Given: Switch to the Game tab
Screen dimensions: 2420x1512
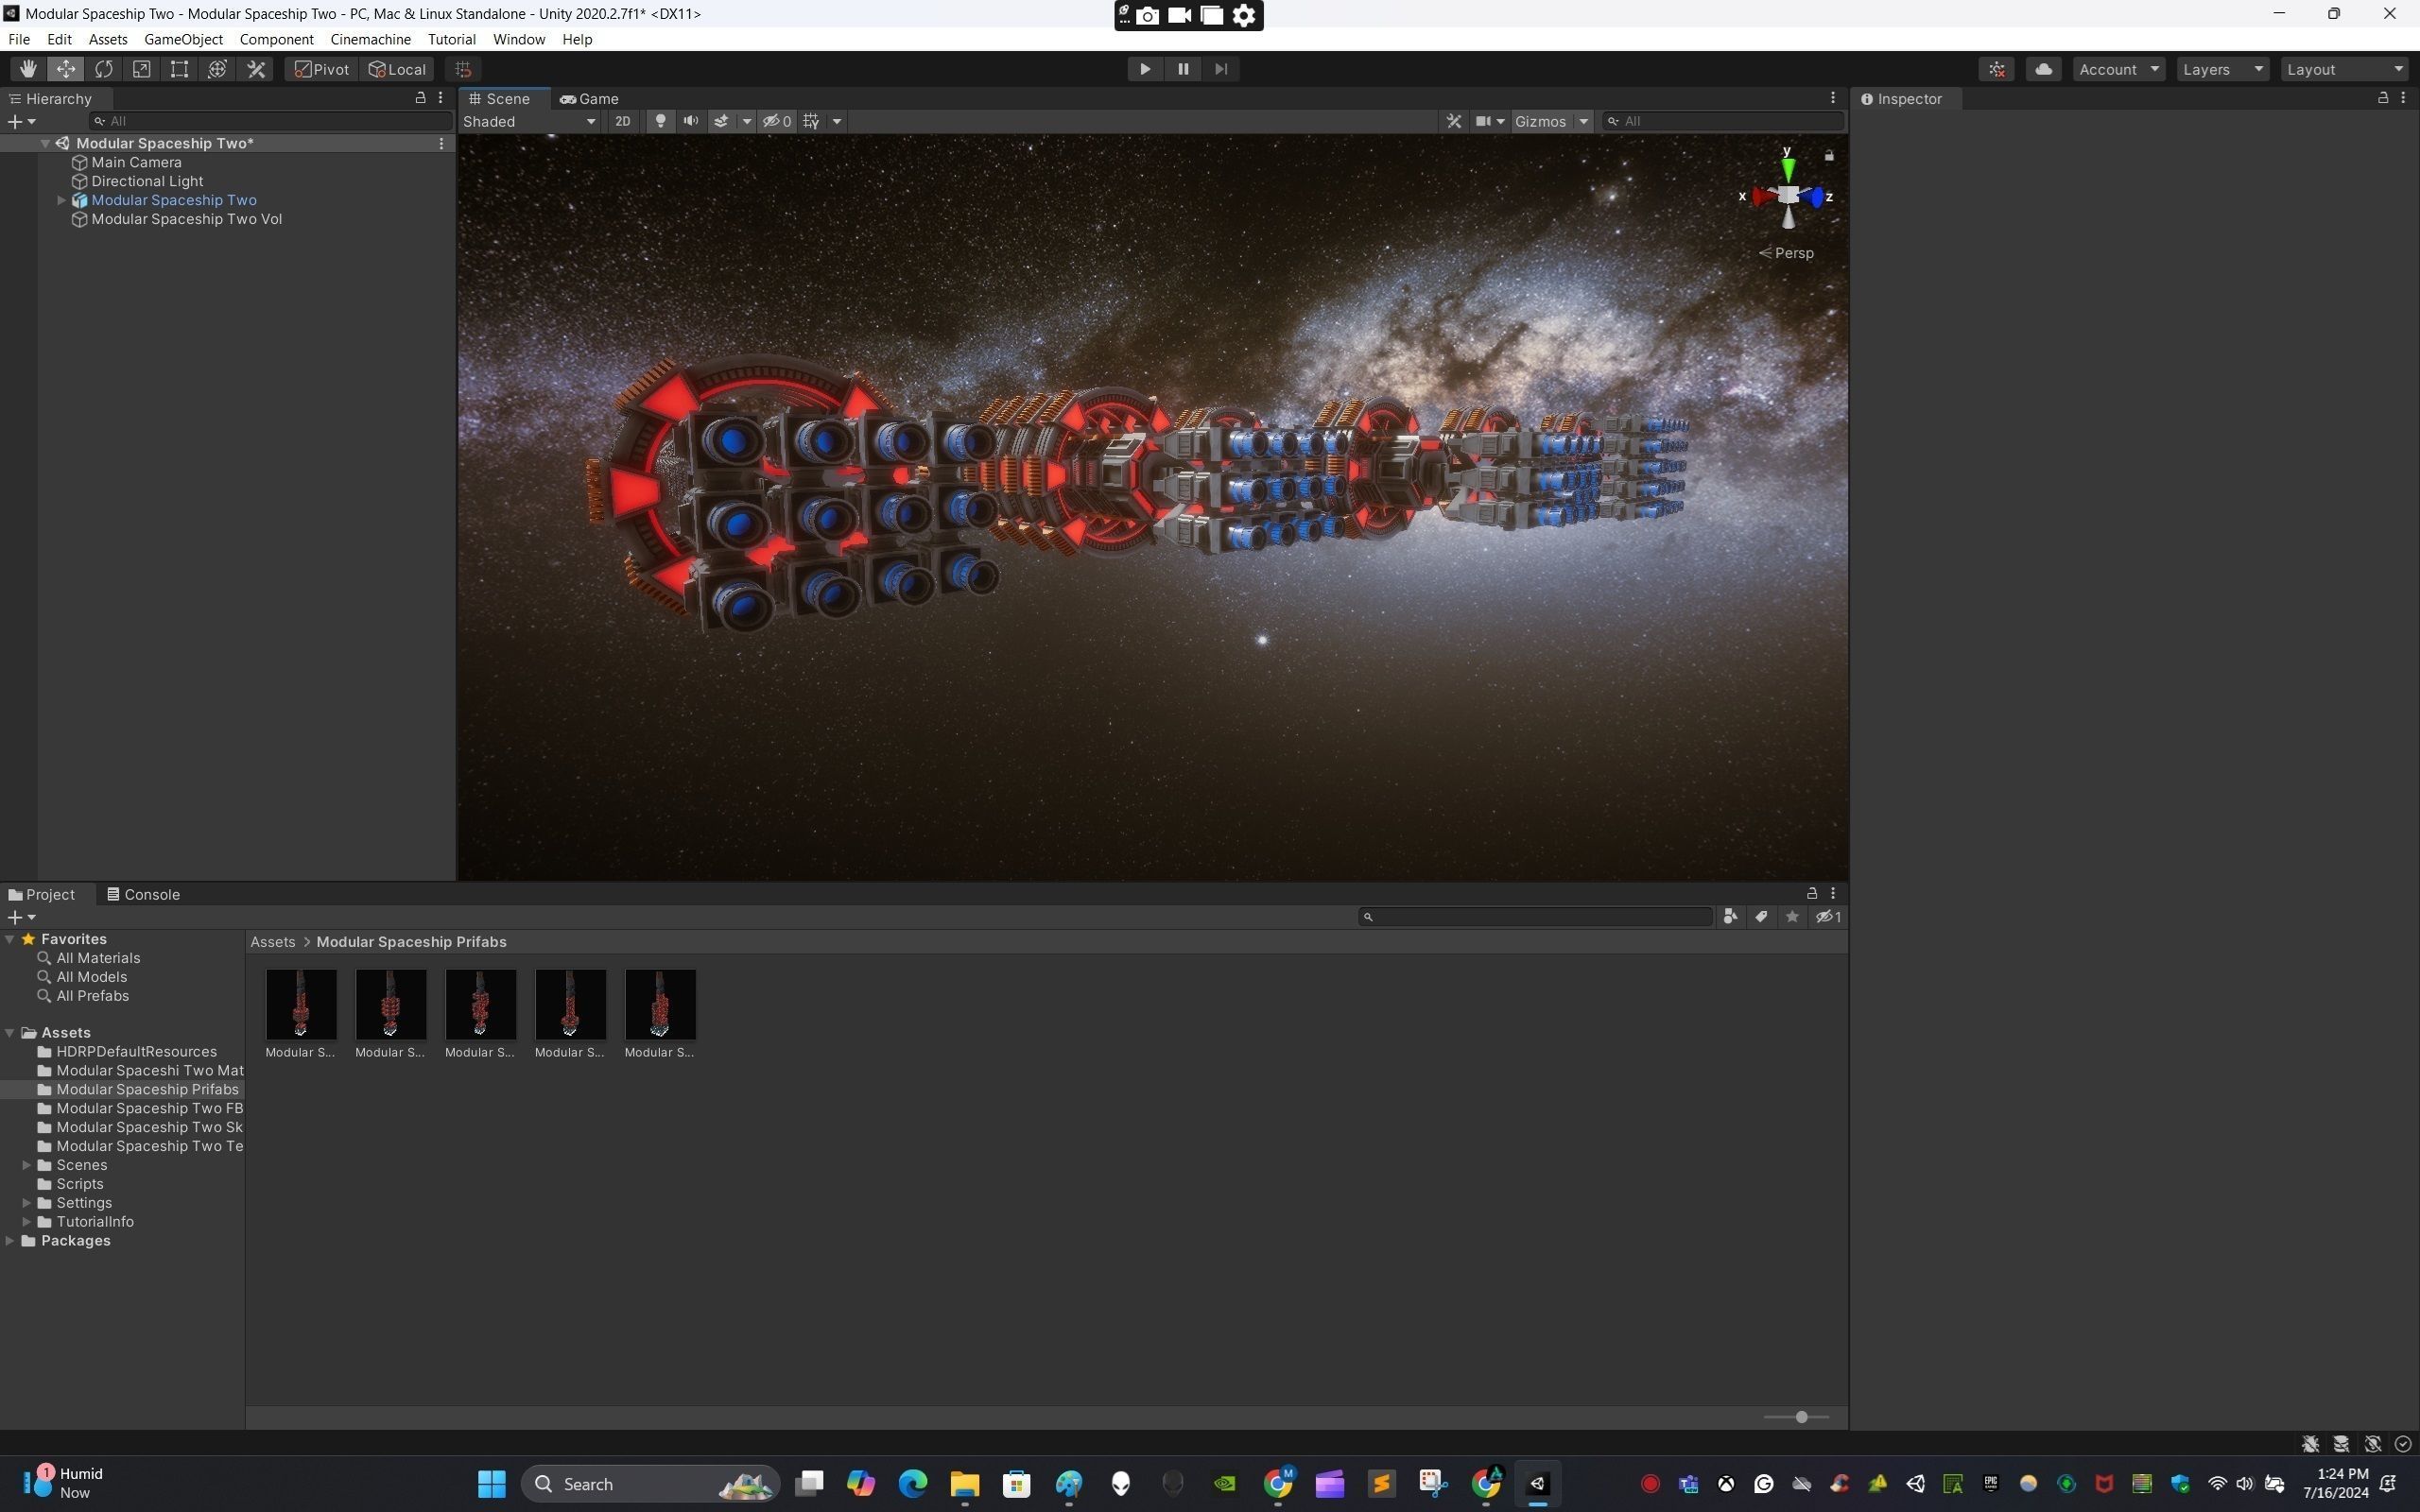Looking at the screenshot, I should tap(590, 98).
